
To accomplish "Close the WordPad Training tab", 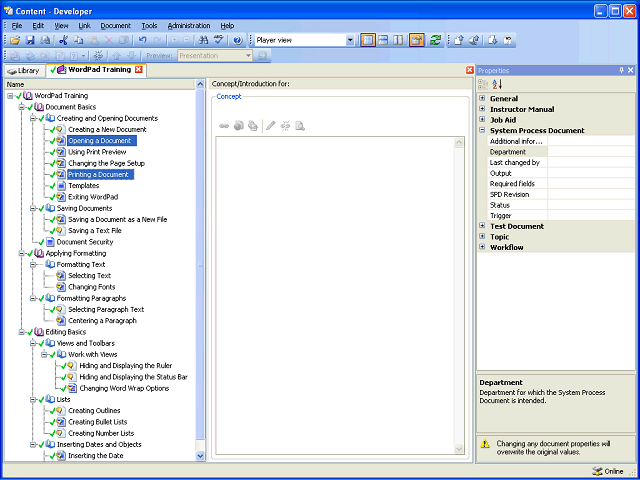I will click(x=139, y=69).
